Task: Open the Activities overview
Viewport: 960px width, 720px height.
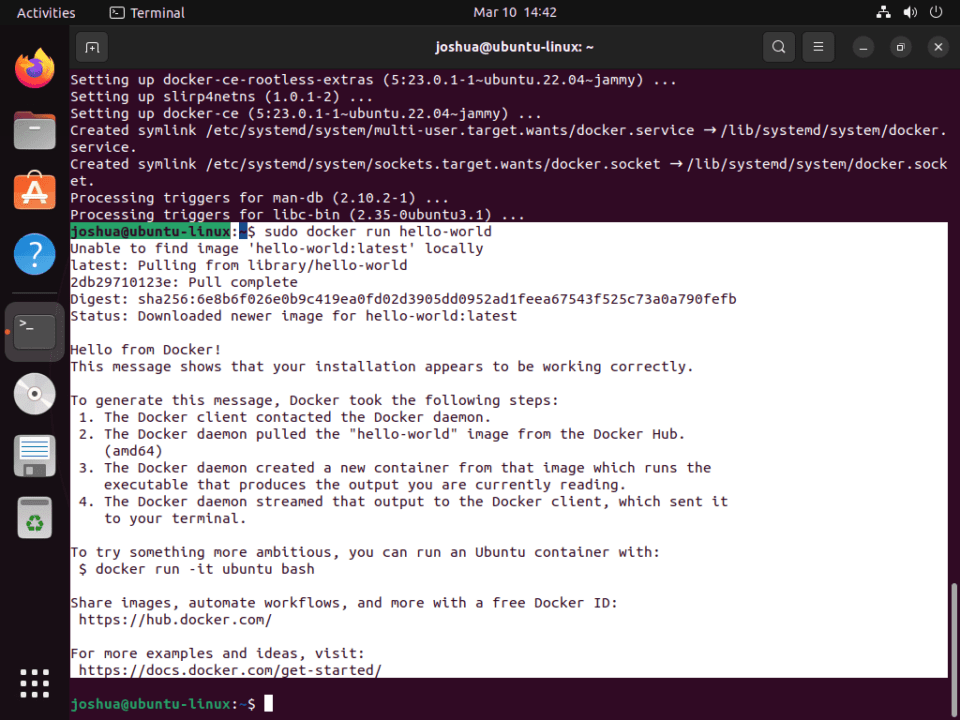Action: click(46, 13)
